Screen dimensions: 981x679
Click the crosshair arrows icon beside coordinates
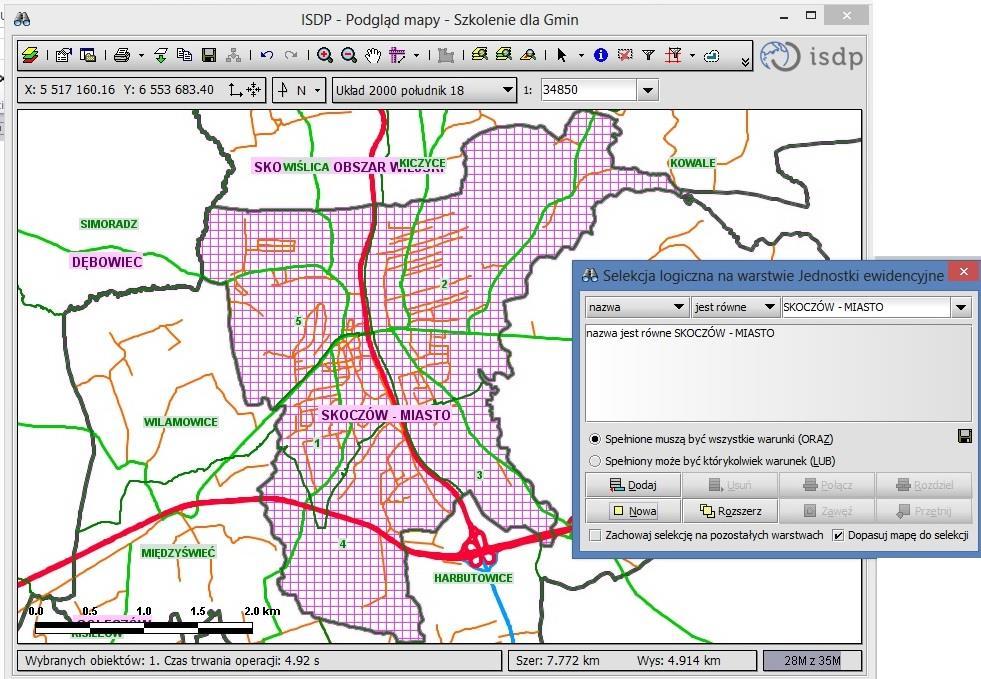[253, 90]
